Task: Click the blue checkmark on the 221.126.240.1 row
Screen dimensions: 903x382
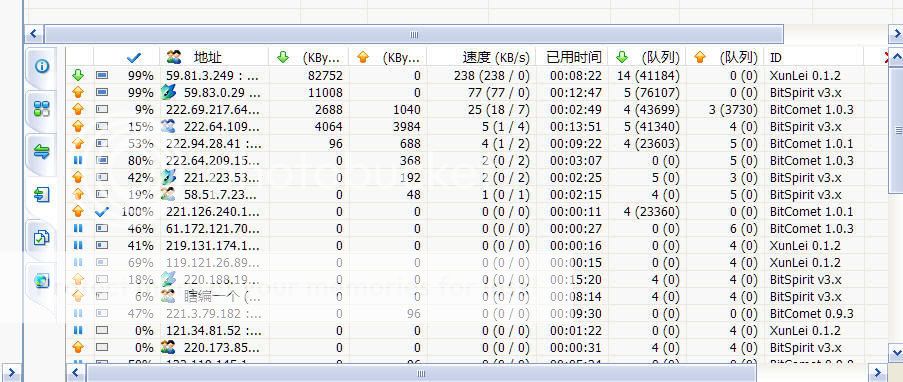Action: pos(102,211)
